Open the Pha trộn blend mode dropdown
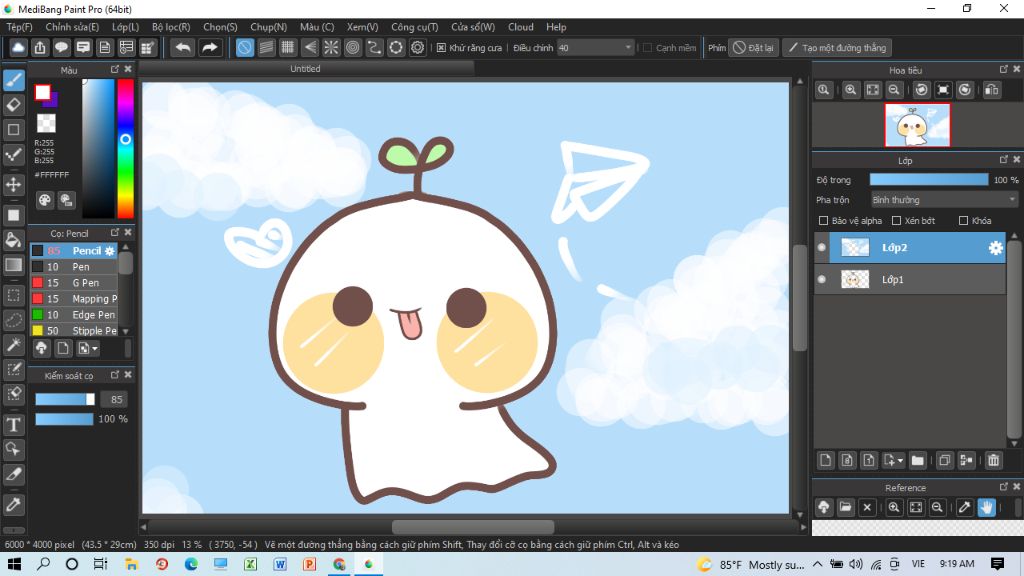The width and height of the screenshot is (1024, 576). (944, 200)
